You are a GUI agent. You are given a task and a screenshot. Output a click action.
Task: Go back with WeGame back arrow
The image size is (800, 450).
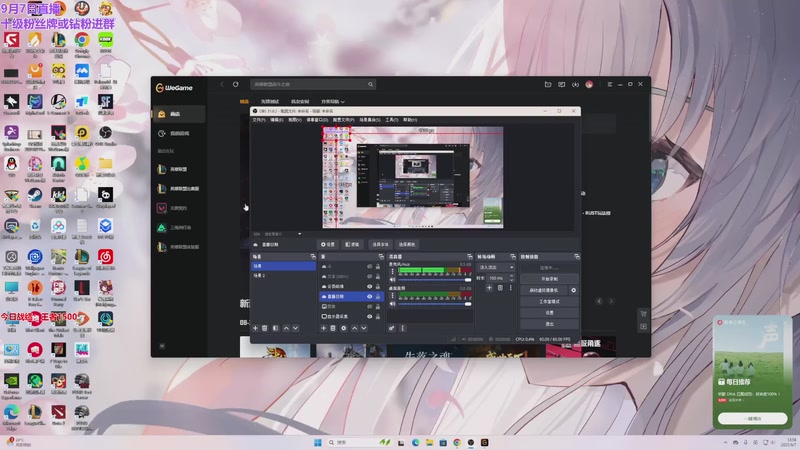[x=222, y=84]
